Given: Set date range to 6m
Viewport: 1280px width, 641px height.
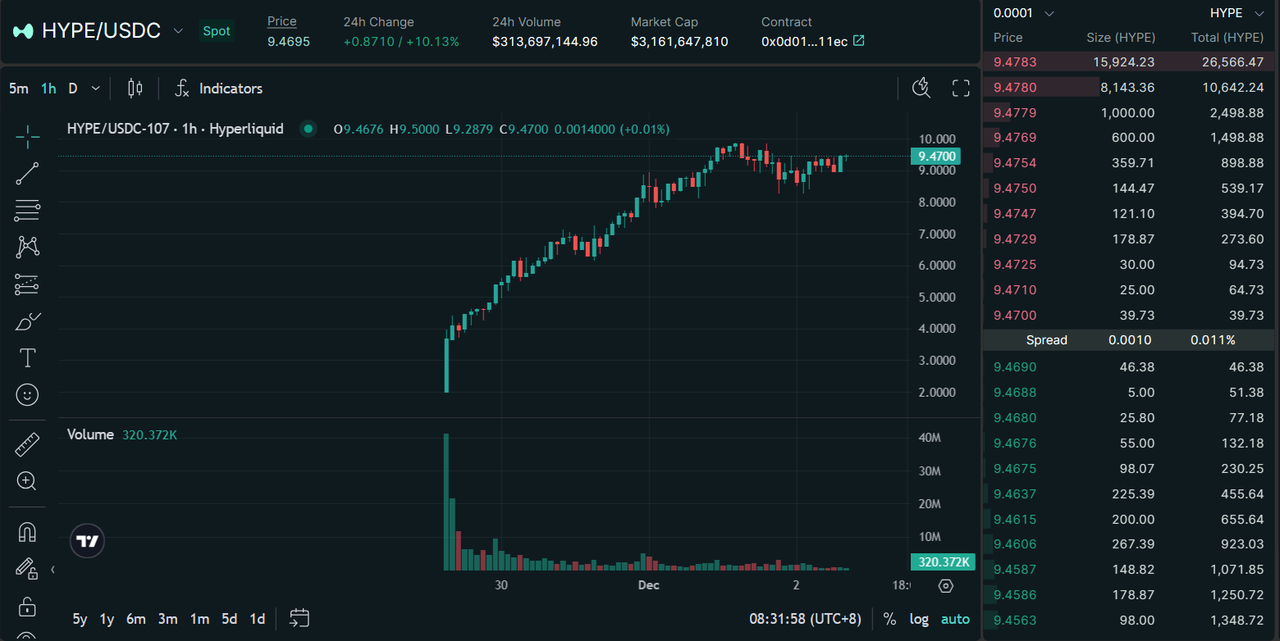Looking at the screenshot, I should (x=136, y=619).
